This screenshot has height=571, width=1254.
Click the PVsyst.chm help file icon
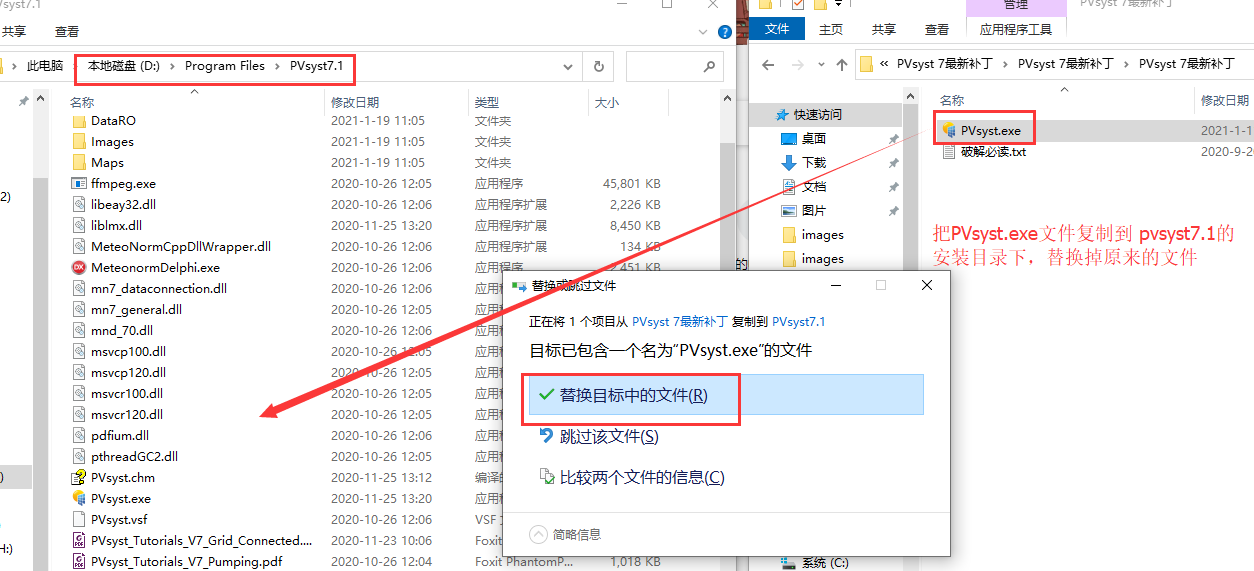(x=80, y=478)
